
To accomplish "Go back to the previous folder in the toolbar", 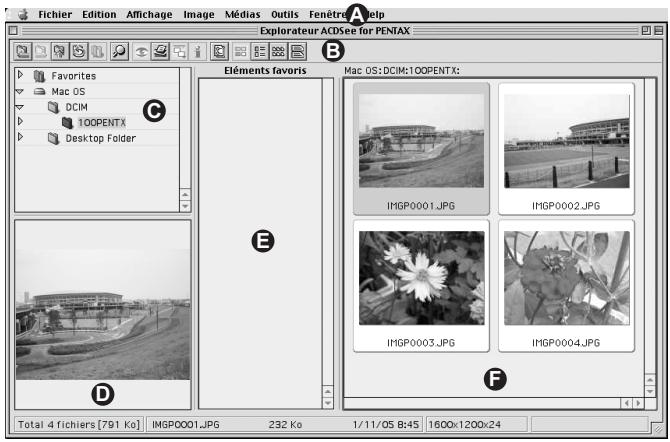I will pyautogui.click(x=23, y=51).
